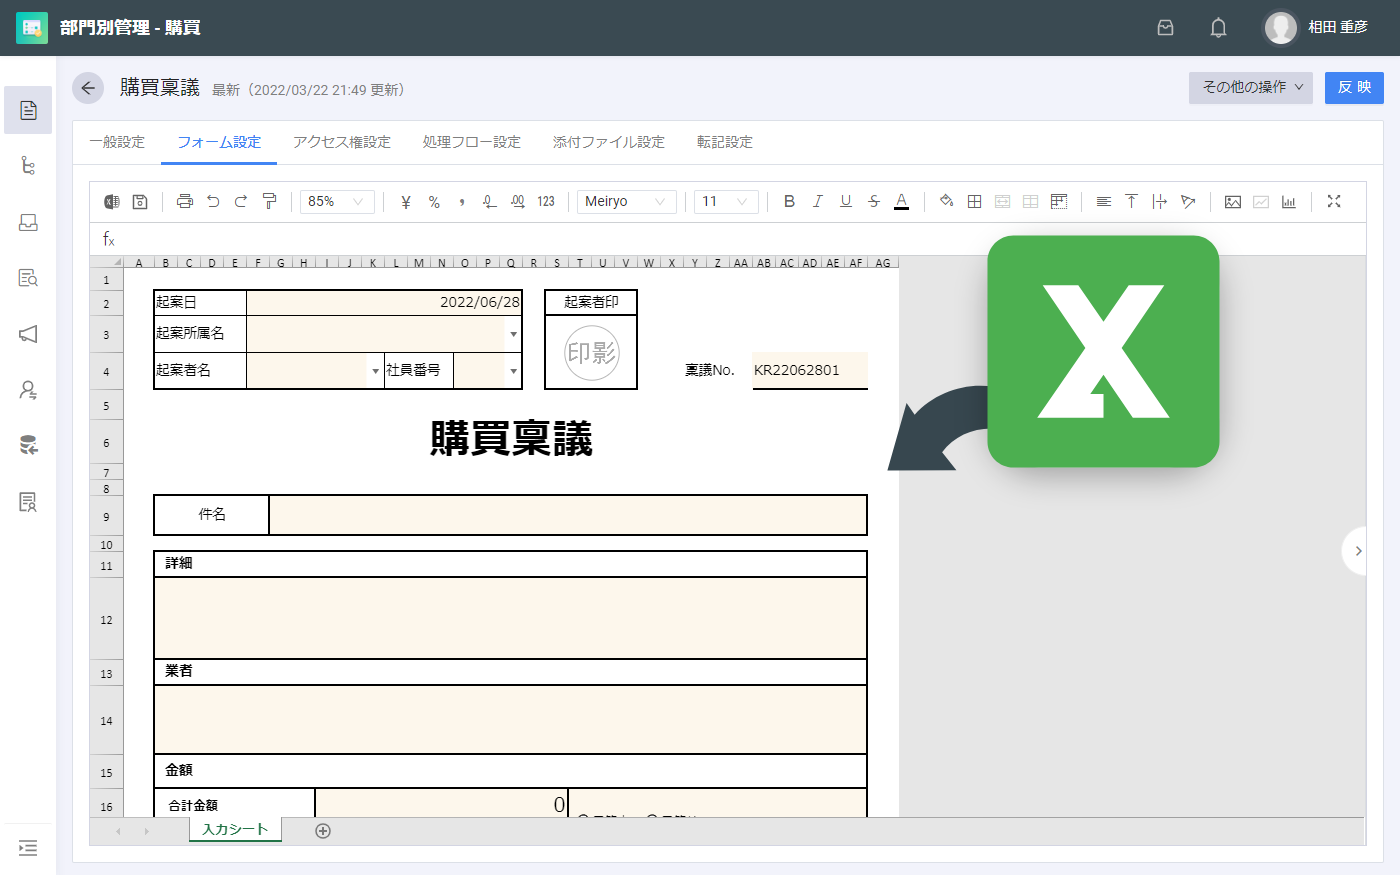The width and height of the screenshot is (1400, 875).
Task: Open the certificate document icon in sidebar
Action: [x=28, y=502]
